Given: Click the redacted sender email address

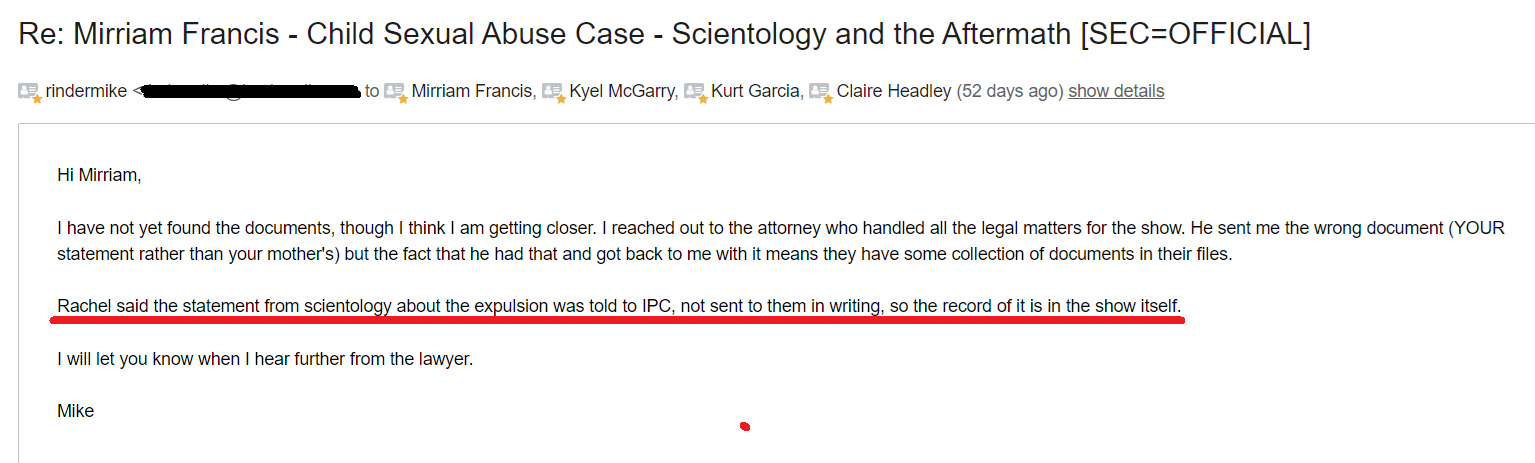Looking at the screenshot, I should 250,92.
